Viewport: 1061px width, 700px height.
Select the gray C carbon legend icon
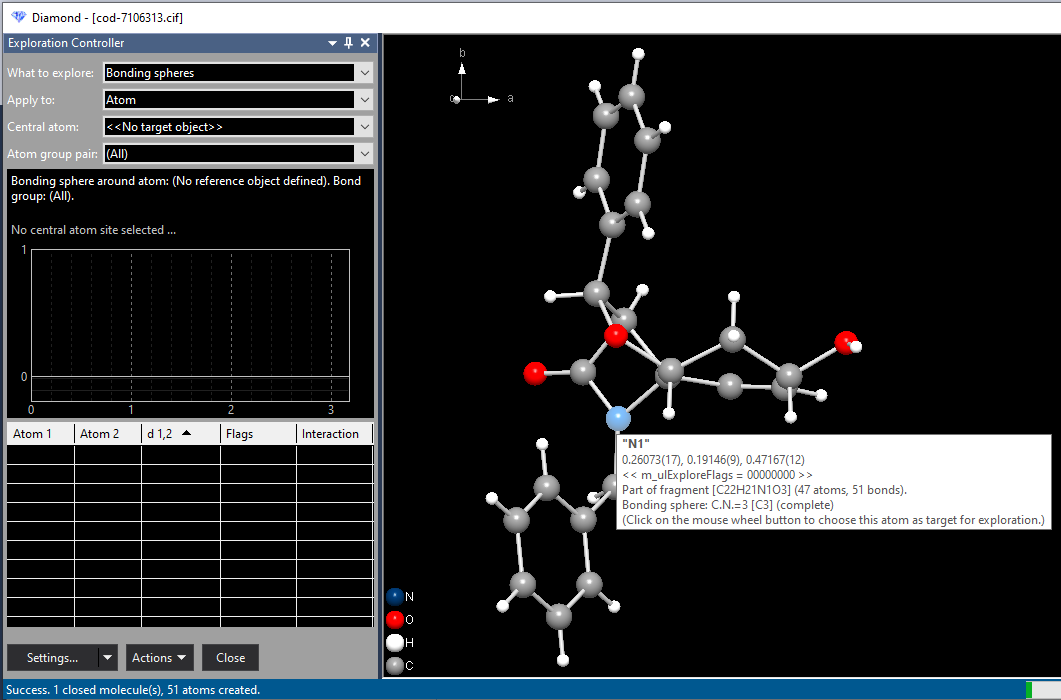[393, 665]
